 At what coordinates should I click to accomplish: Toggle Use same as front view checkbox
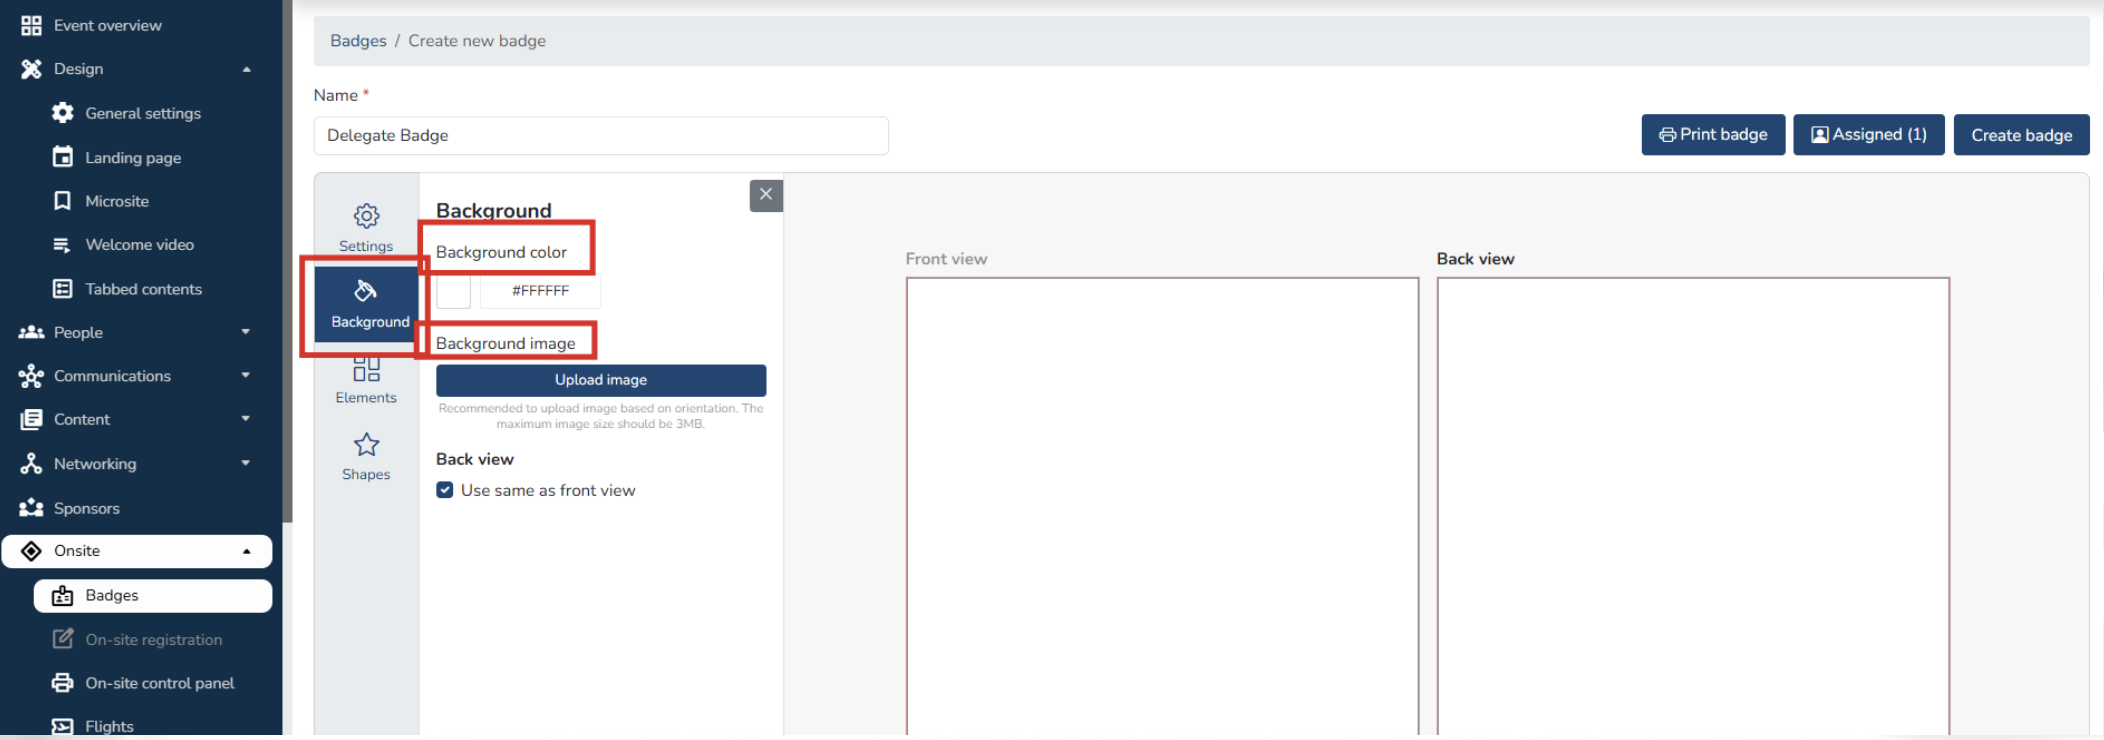pyautogui.click(x=445, y=490)
